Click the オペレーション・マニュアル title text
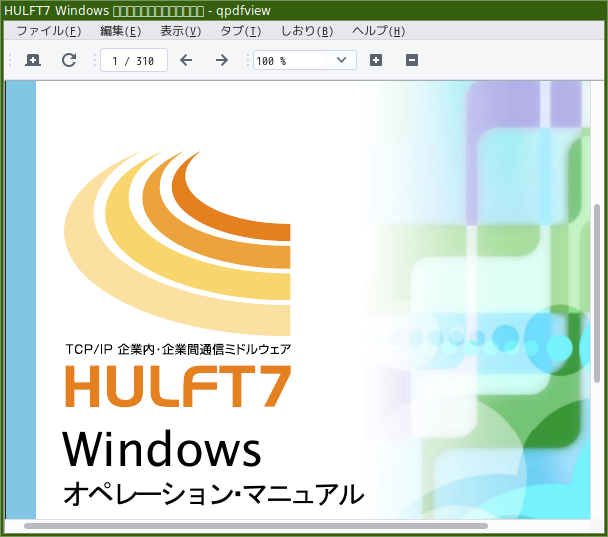 pyautogui.click(x=214, y=493)
